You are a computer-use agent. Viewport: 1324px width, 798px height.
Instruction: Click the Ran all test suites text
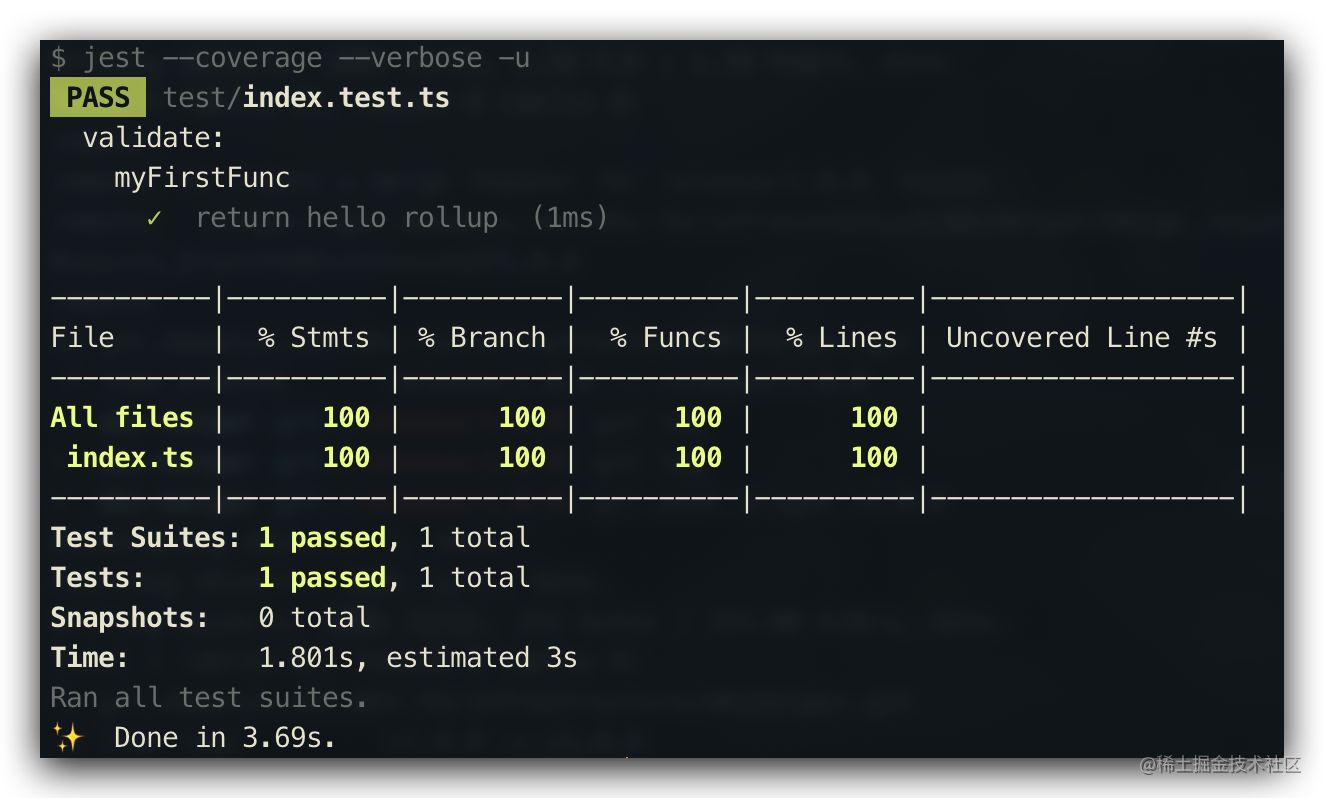(x=210, y=698)
